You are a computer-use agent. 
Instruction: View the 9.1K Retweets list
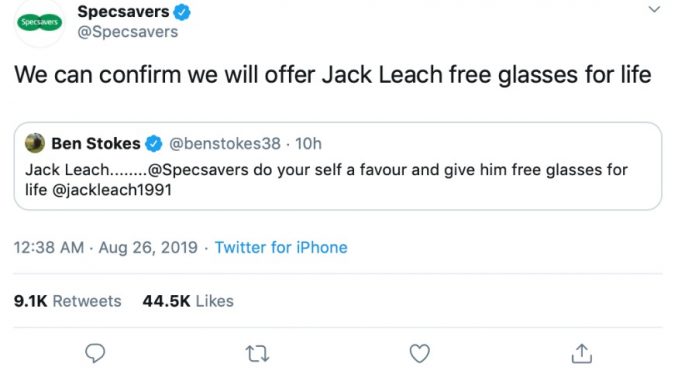[x=67, y=301]
